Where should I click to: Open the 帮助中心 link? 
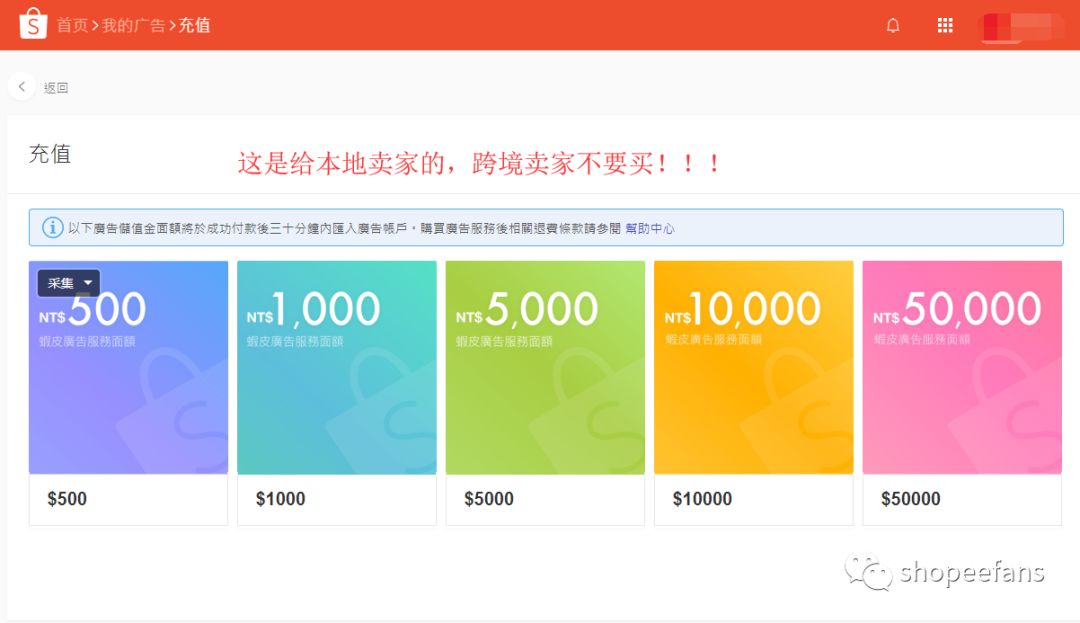coord(650,228)
